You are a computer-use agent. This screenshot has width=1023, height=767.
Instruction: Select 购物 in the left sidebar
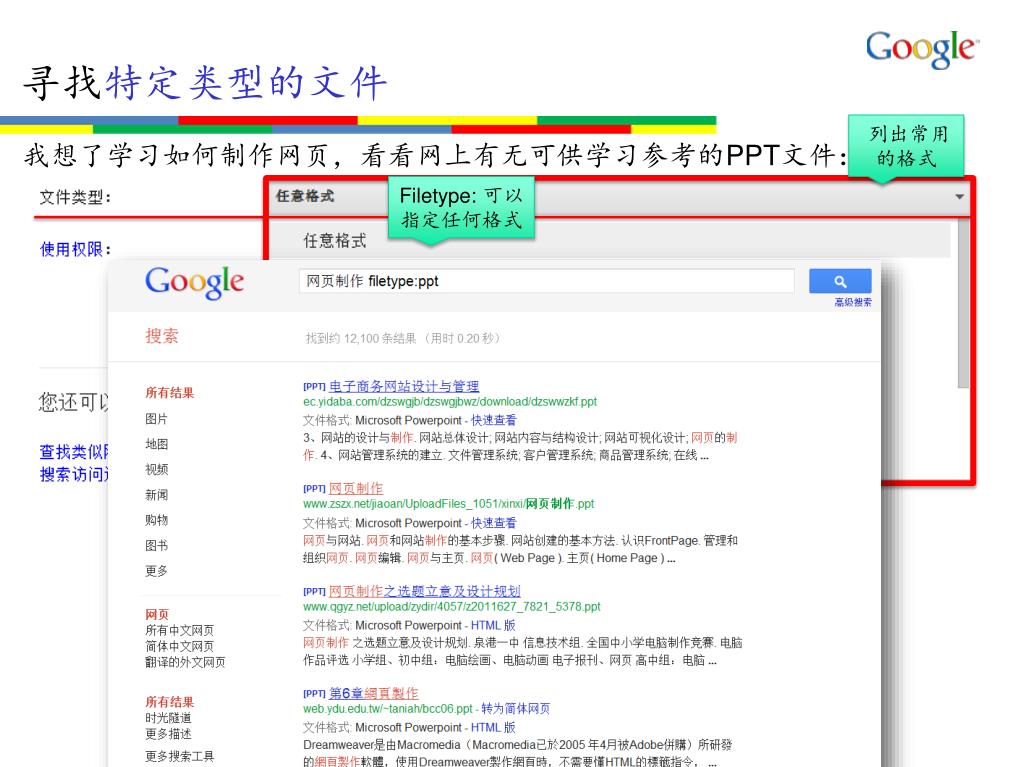click(157, 520)
